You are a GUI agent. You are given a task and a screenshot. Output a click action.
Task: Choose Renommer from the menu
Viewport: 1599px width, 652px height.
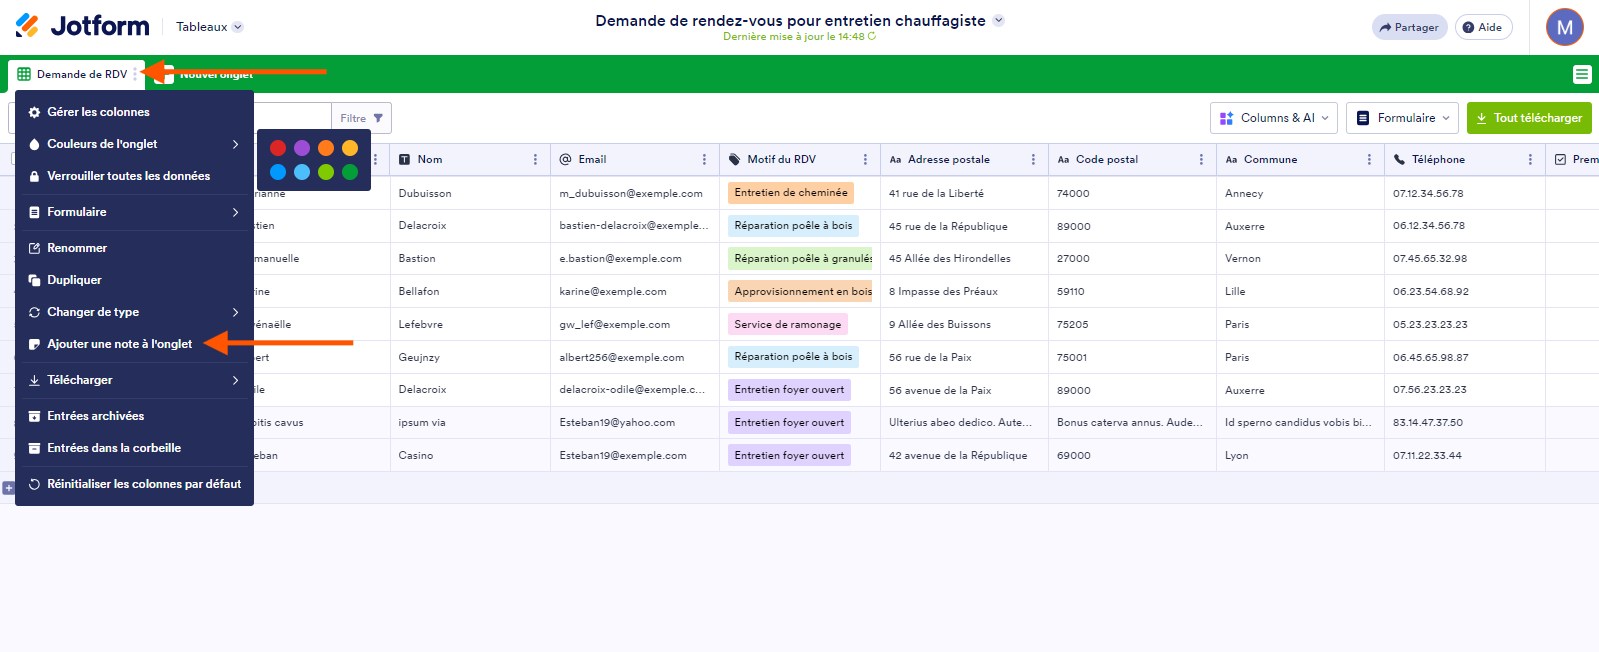coord(134,248)
